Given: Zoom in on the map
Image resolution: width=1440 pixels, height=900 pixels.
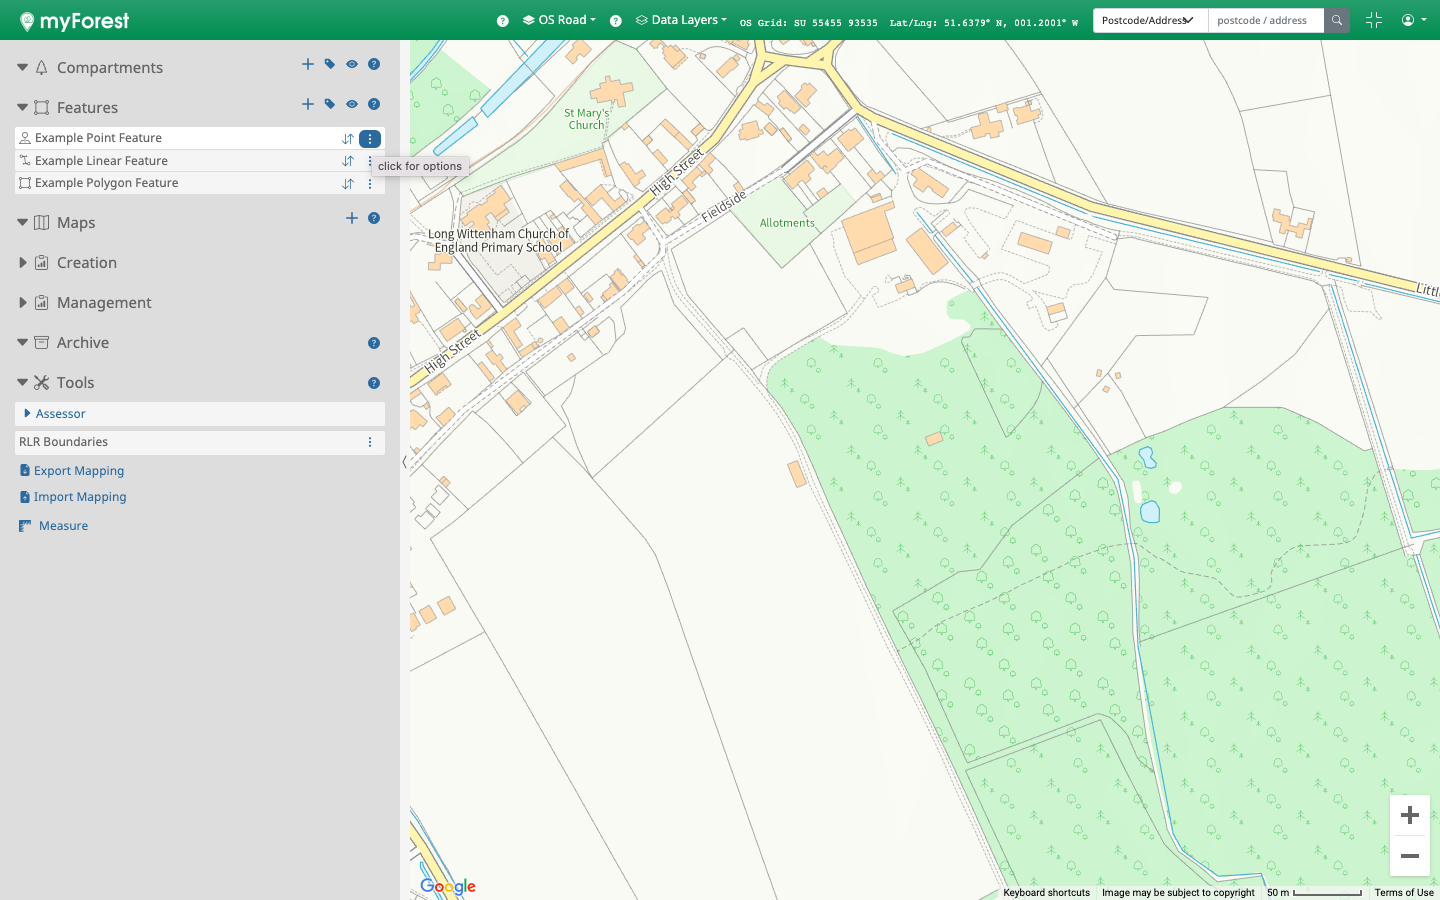Looking at the screenshot, I should 1410,815.
